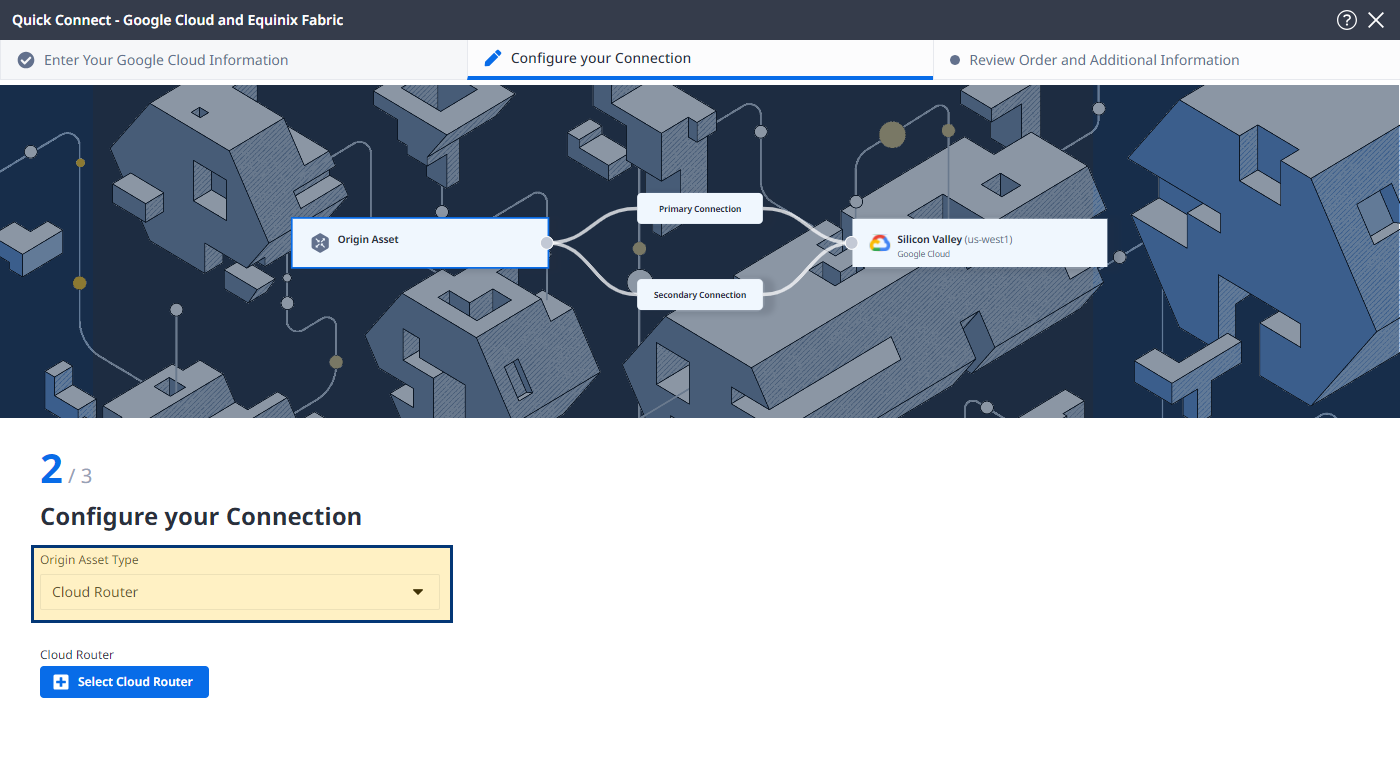Screen dimensions: 1400x761
Task: Select the Secondary Connection label
Action: click(700, 295)
